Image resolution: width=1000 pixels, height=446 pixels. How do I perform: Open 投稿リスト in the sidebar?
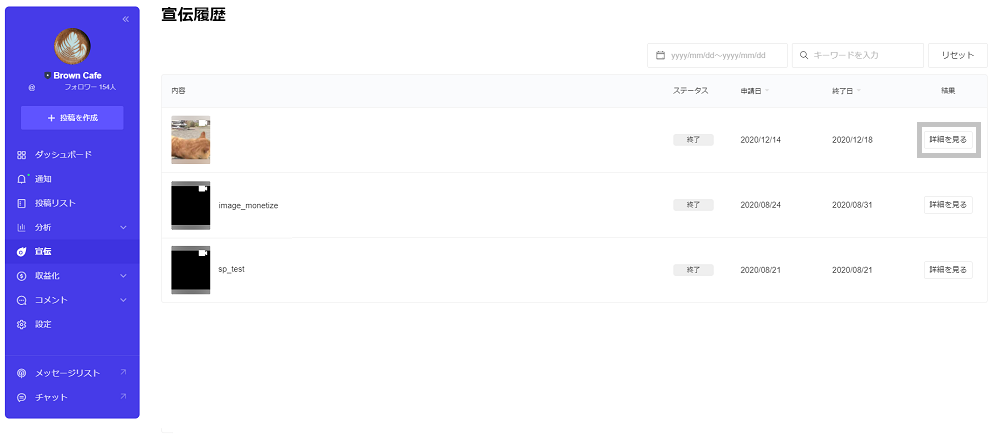(x=55, y=203)
